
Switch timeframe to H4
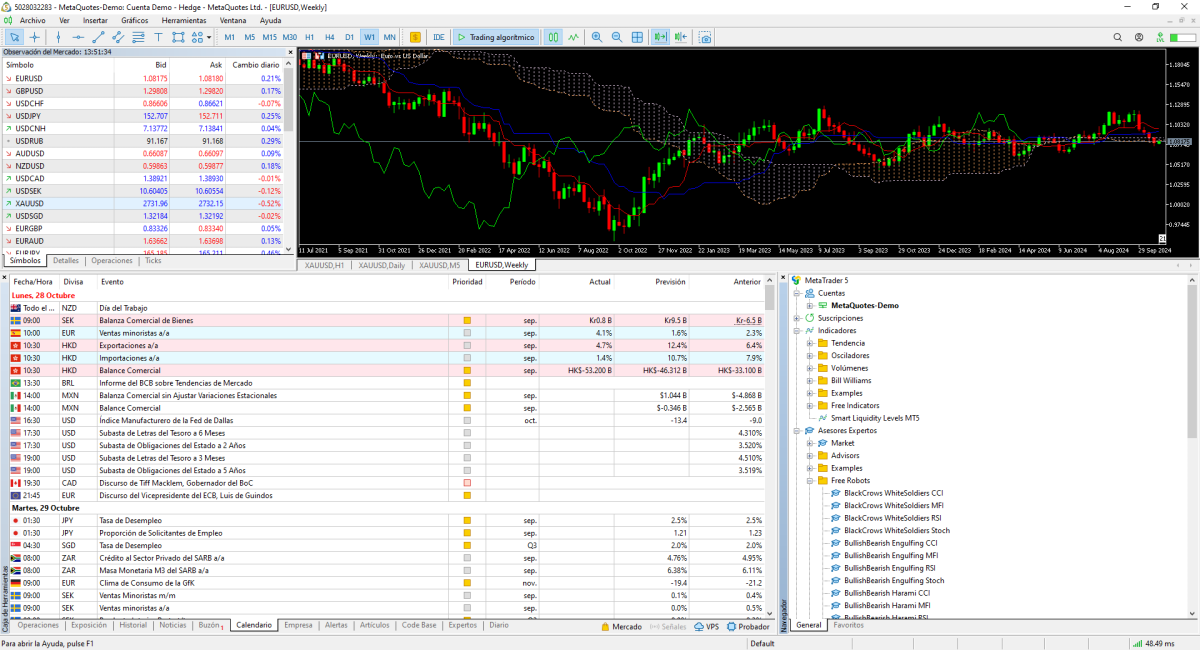pos(329,37)
